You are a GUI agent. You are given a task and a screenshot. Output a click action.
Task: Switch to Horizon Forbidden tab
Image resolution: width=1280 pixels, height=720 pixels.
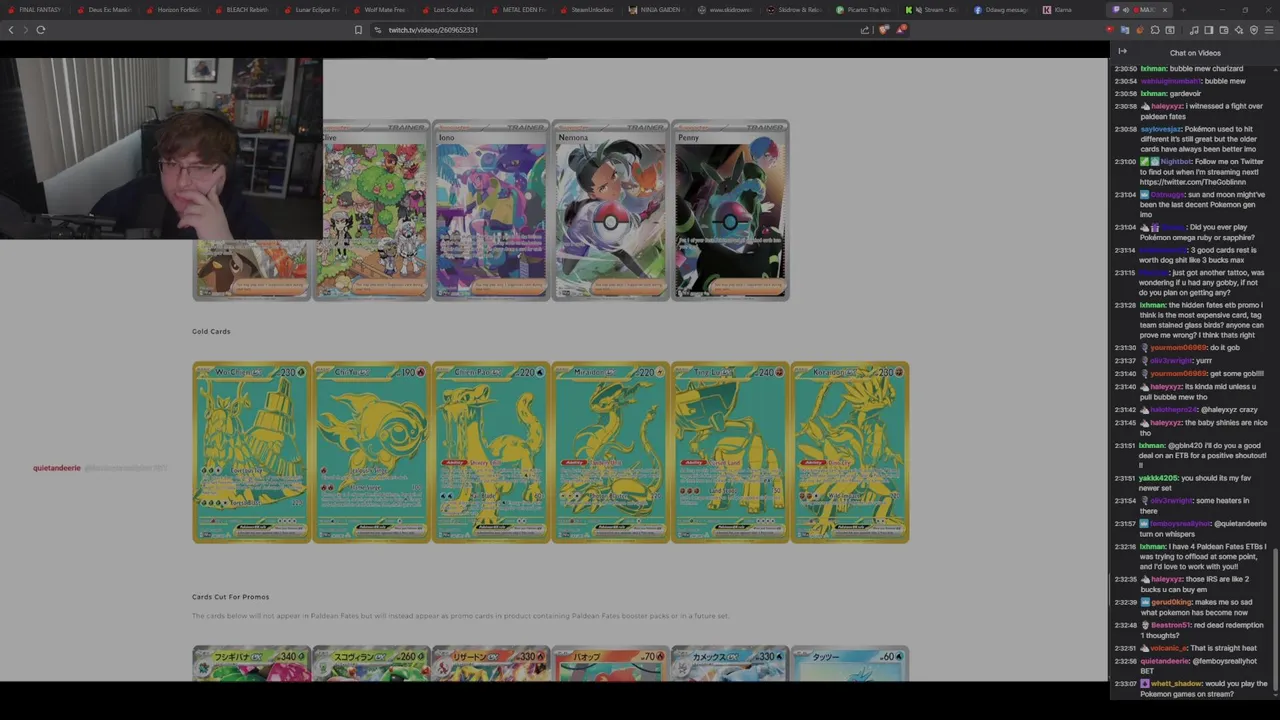tap(173, 10)
